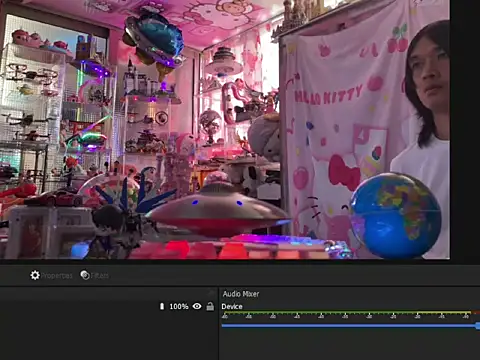Click the dock float icon above the lock

click(211, 293)
